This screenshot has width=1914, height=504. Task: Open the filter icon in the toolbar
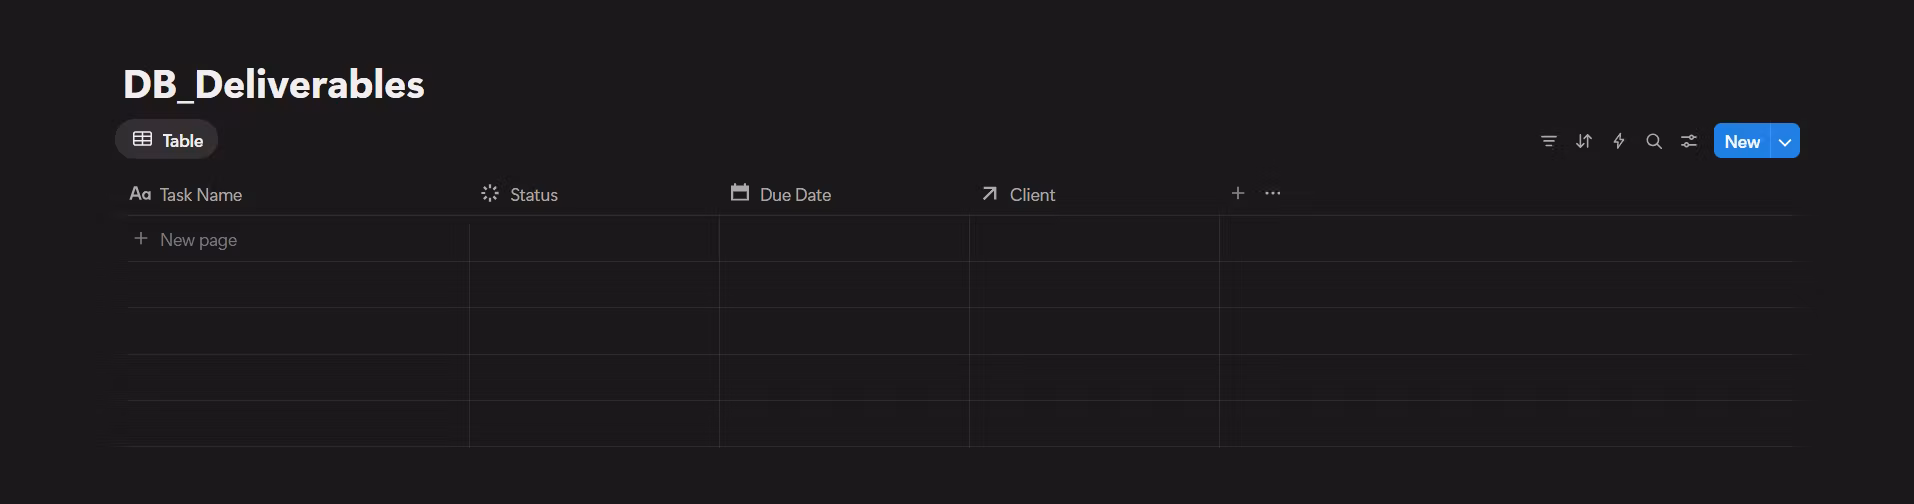(1549, 141)
